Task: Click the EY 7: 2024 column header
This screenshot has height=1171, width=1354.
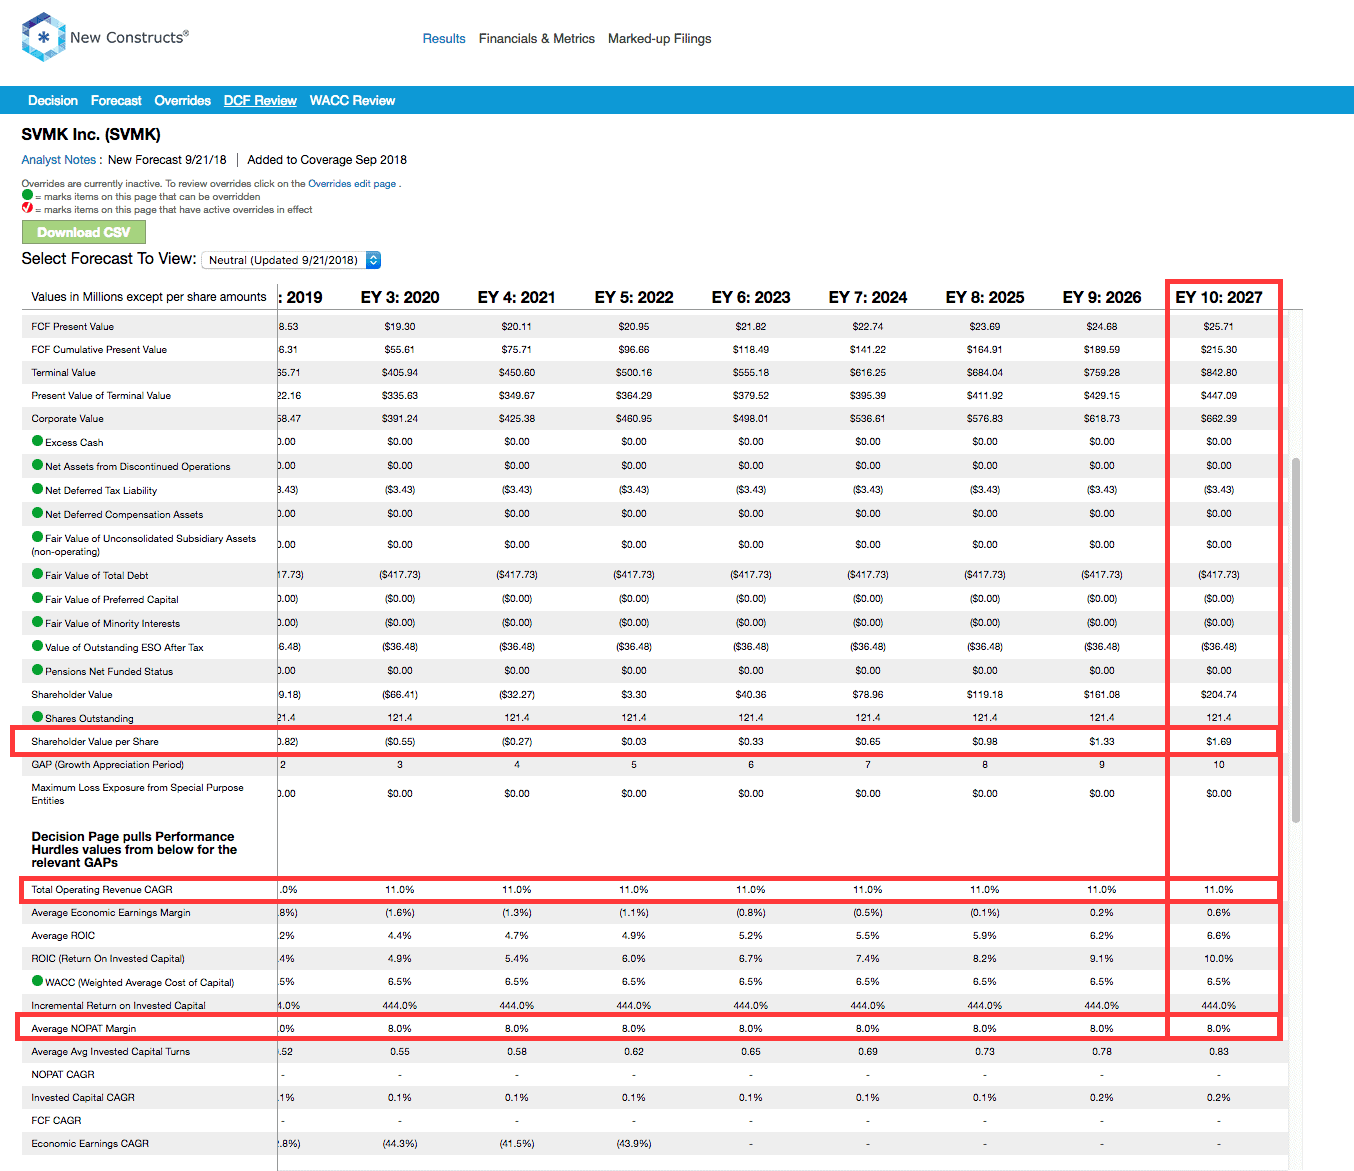Action: pos(868,298)
